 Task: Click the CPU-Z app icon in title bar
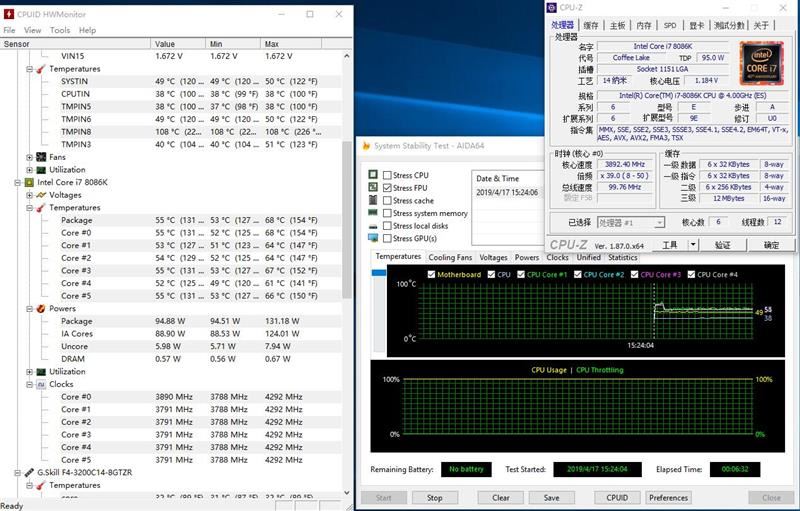[552, 8]
